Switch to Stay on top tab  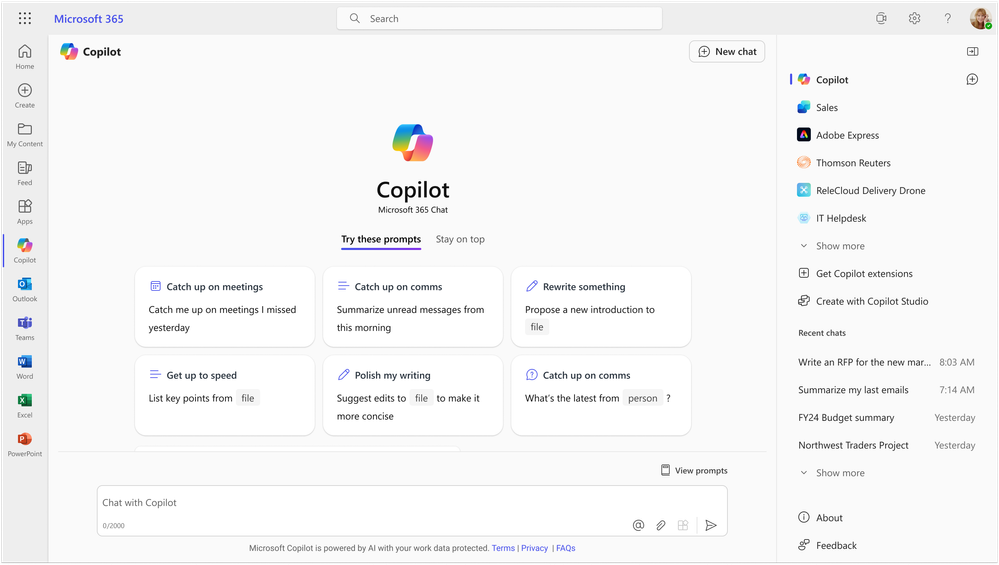click(460, 240)
